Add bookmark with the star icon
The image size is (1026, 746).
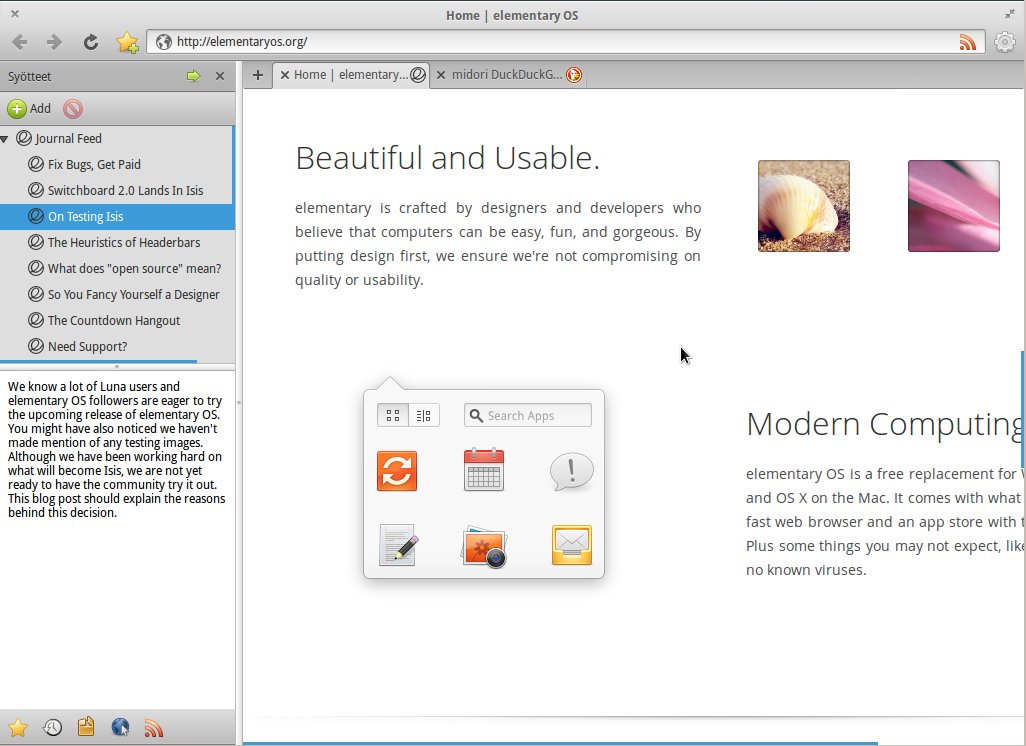point(127,42)
